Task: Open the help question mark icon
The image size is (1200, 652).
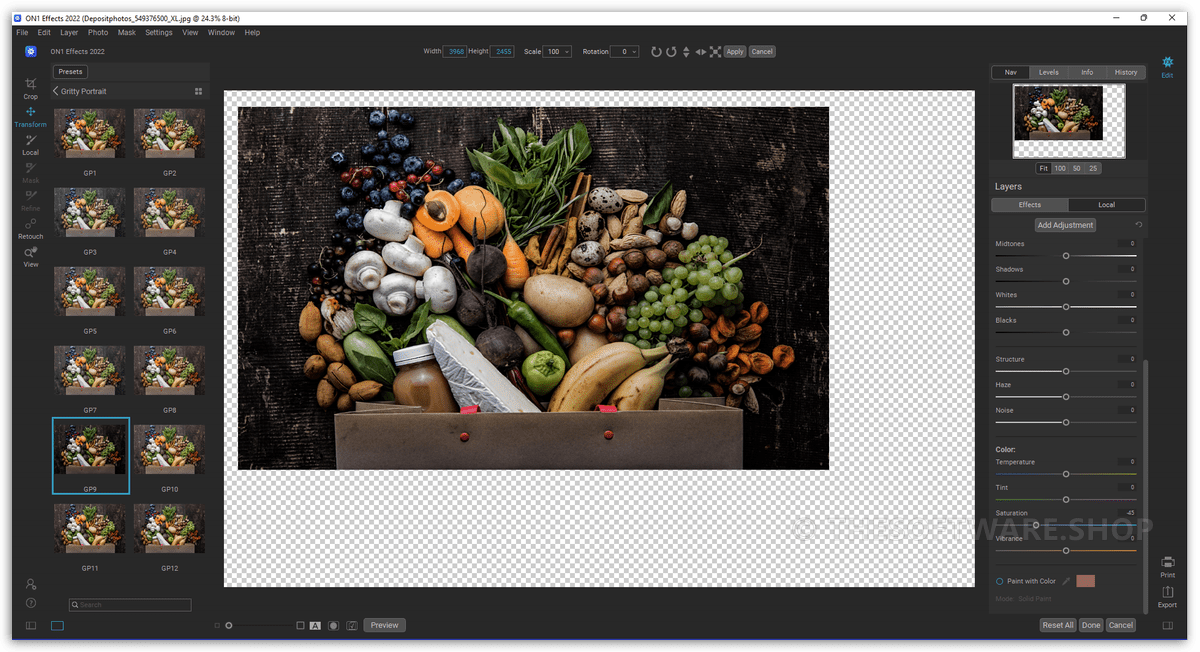Action: coord(31,603)
